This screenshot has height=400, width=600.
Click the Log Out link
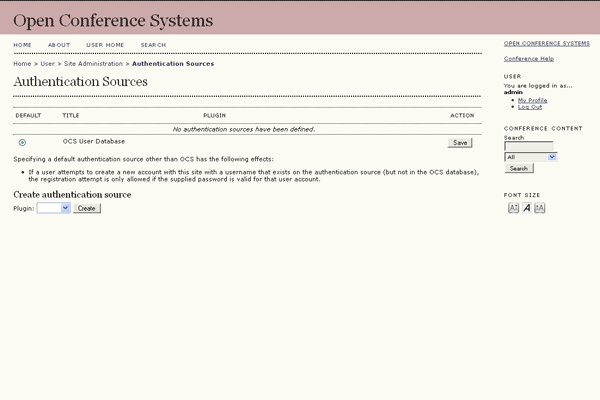point(530,107)
